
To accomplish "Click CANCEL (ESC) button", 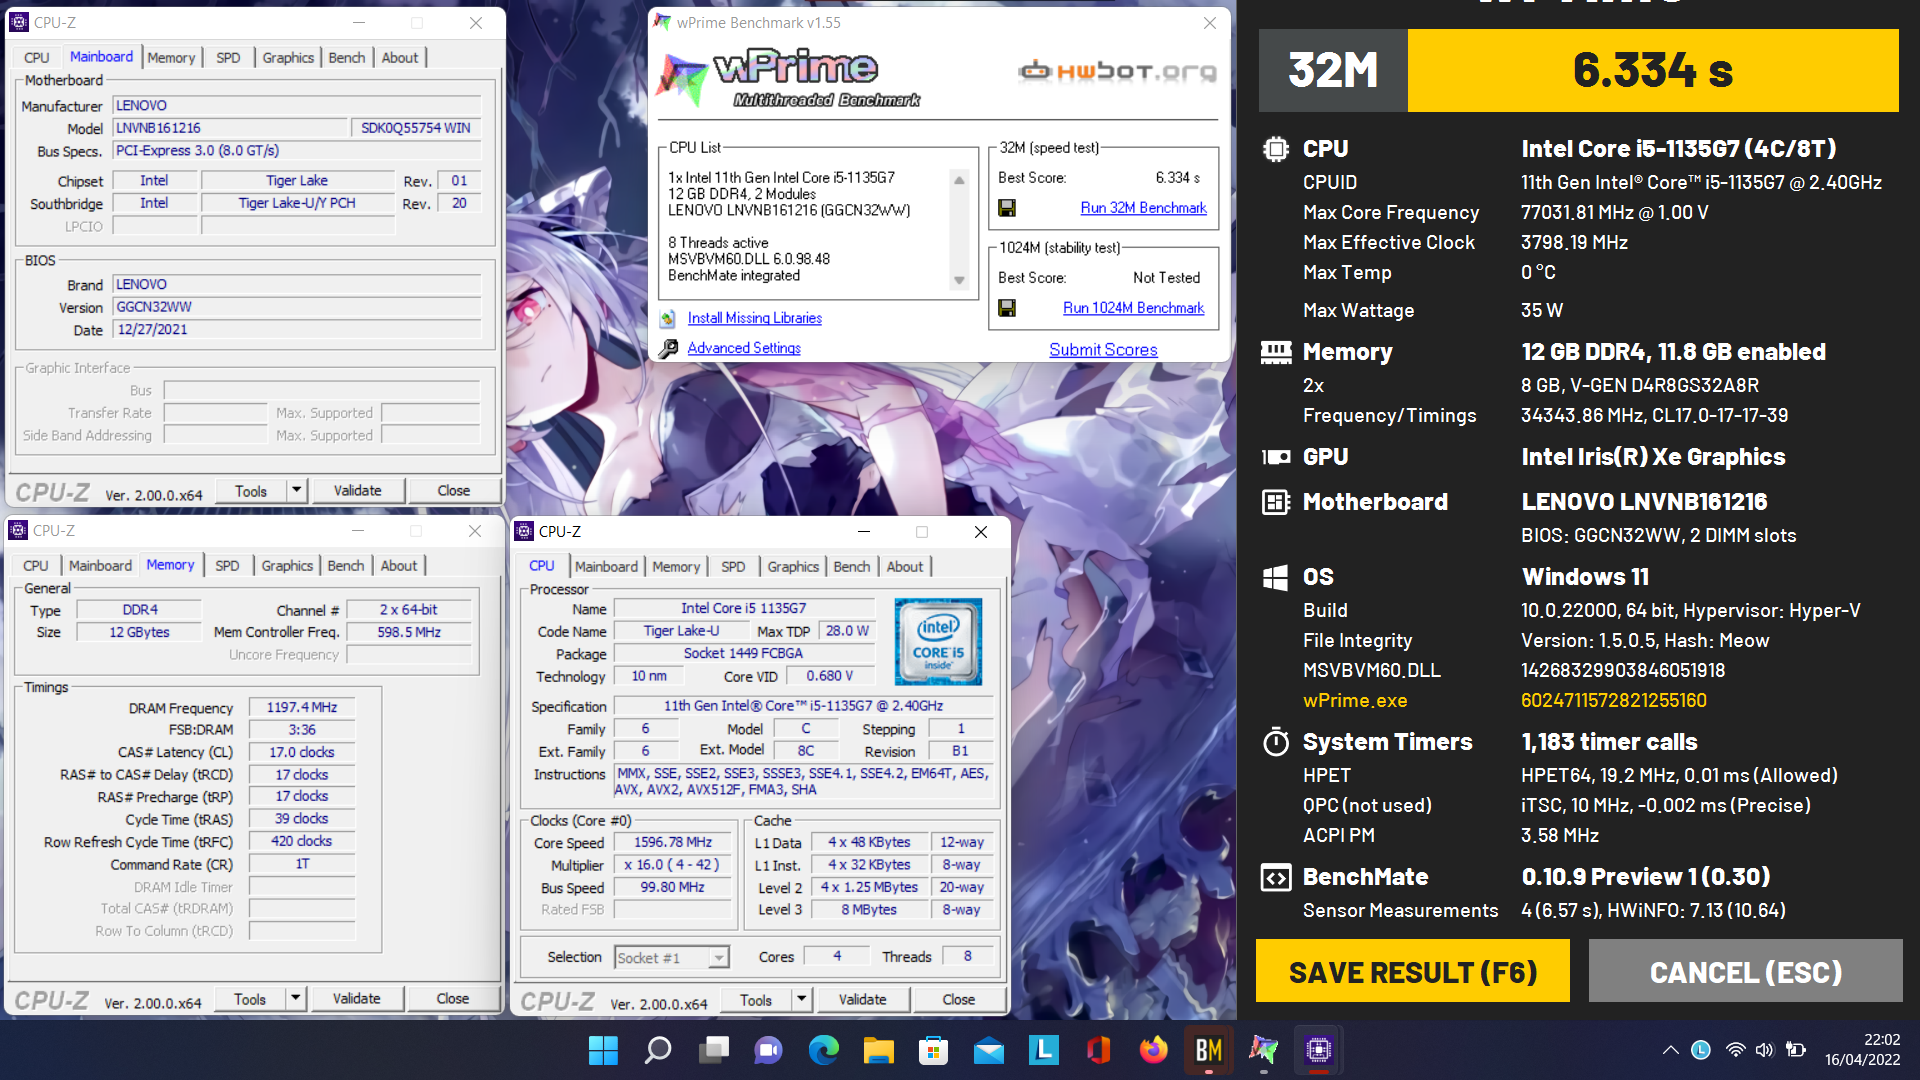I will click(x=1745, y=971).
